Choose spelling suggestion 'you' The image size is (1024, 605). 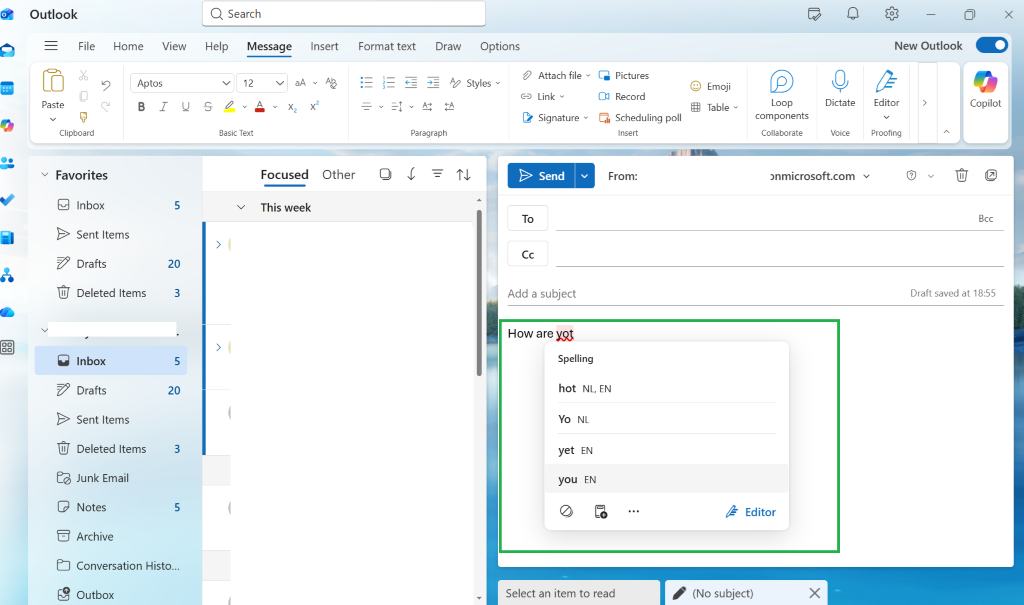tap(666, 479)
